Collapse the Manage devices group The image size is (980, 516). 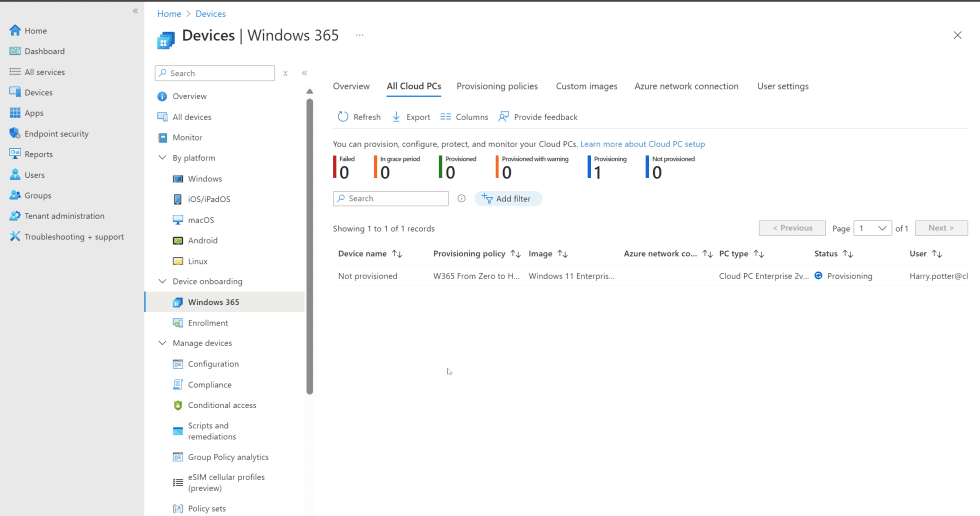click(x=162, y=343)
